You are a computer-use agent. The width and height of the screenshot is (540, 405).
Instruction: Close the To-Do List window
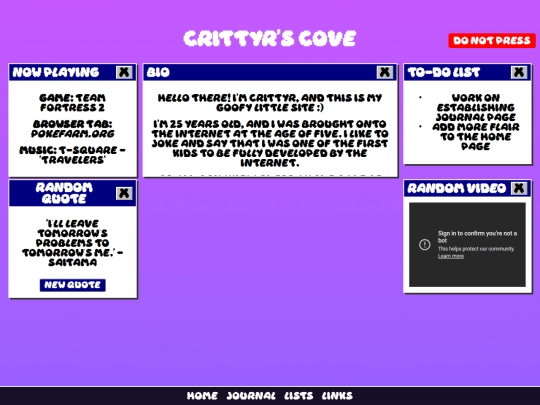click(x=519, y=72)
